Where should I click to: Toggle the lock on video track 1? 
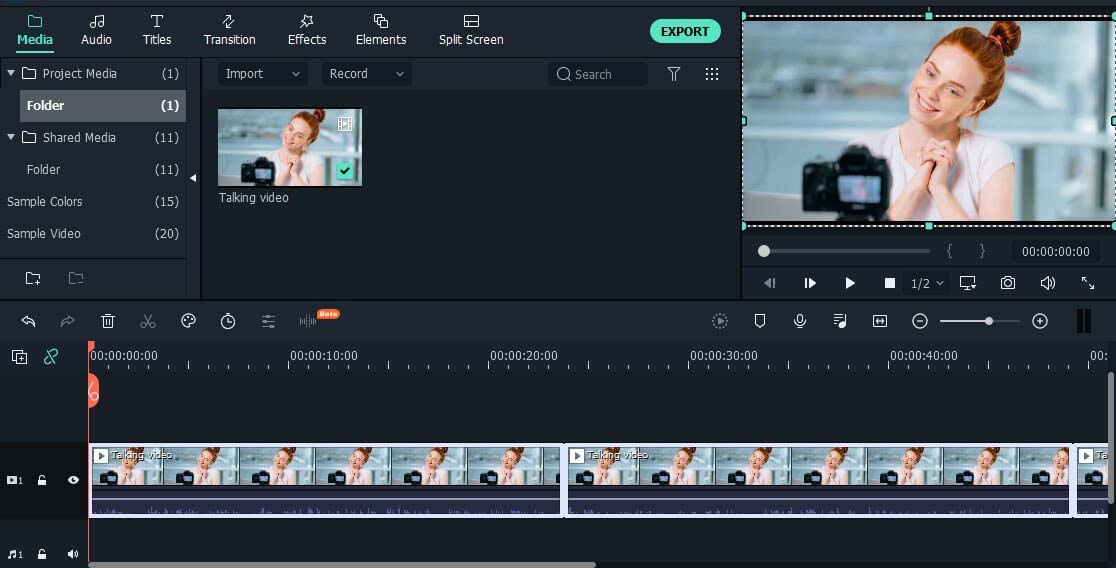coord(42,480)
